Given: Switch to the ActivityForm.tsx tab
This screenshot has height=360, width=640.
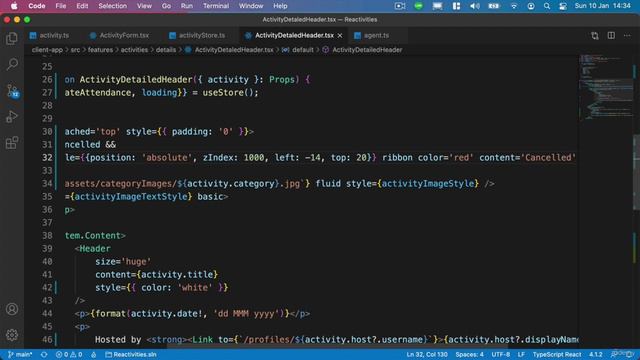Looking at the screenshot, I should (x=119, y=36).
